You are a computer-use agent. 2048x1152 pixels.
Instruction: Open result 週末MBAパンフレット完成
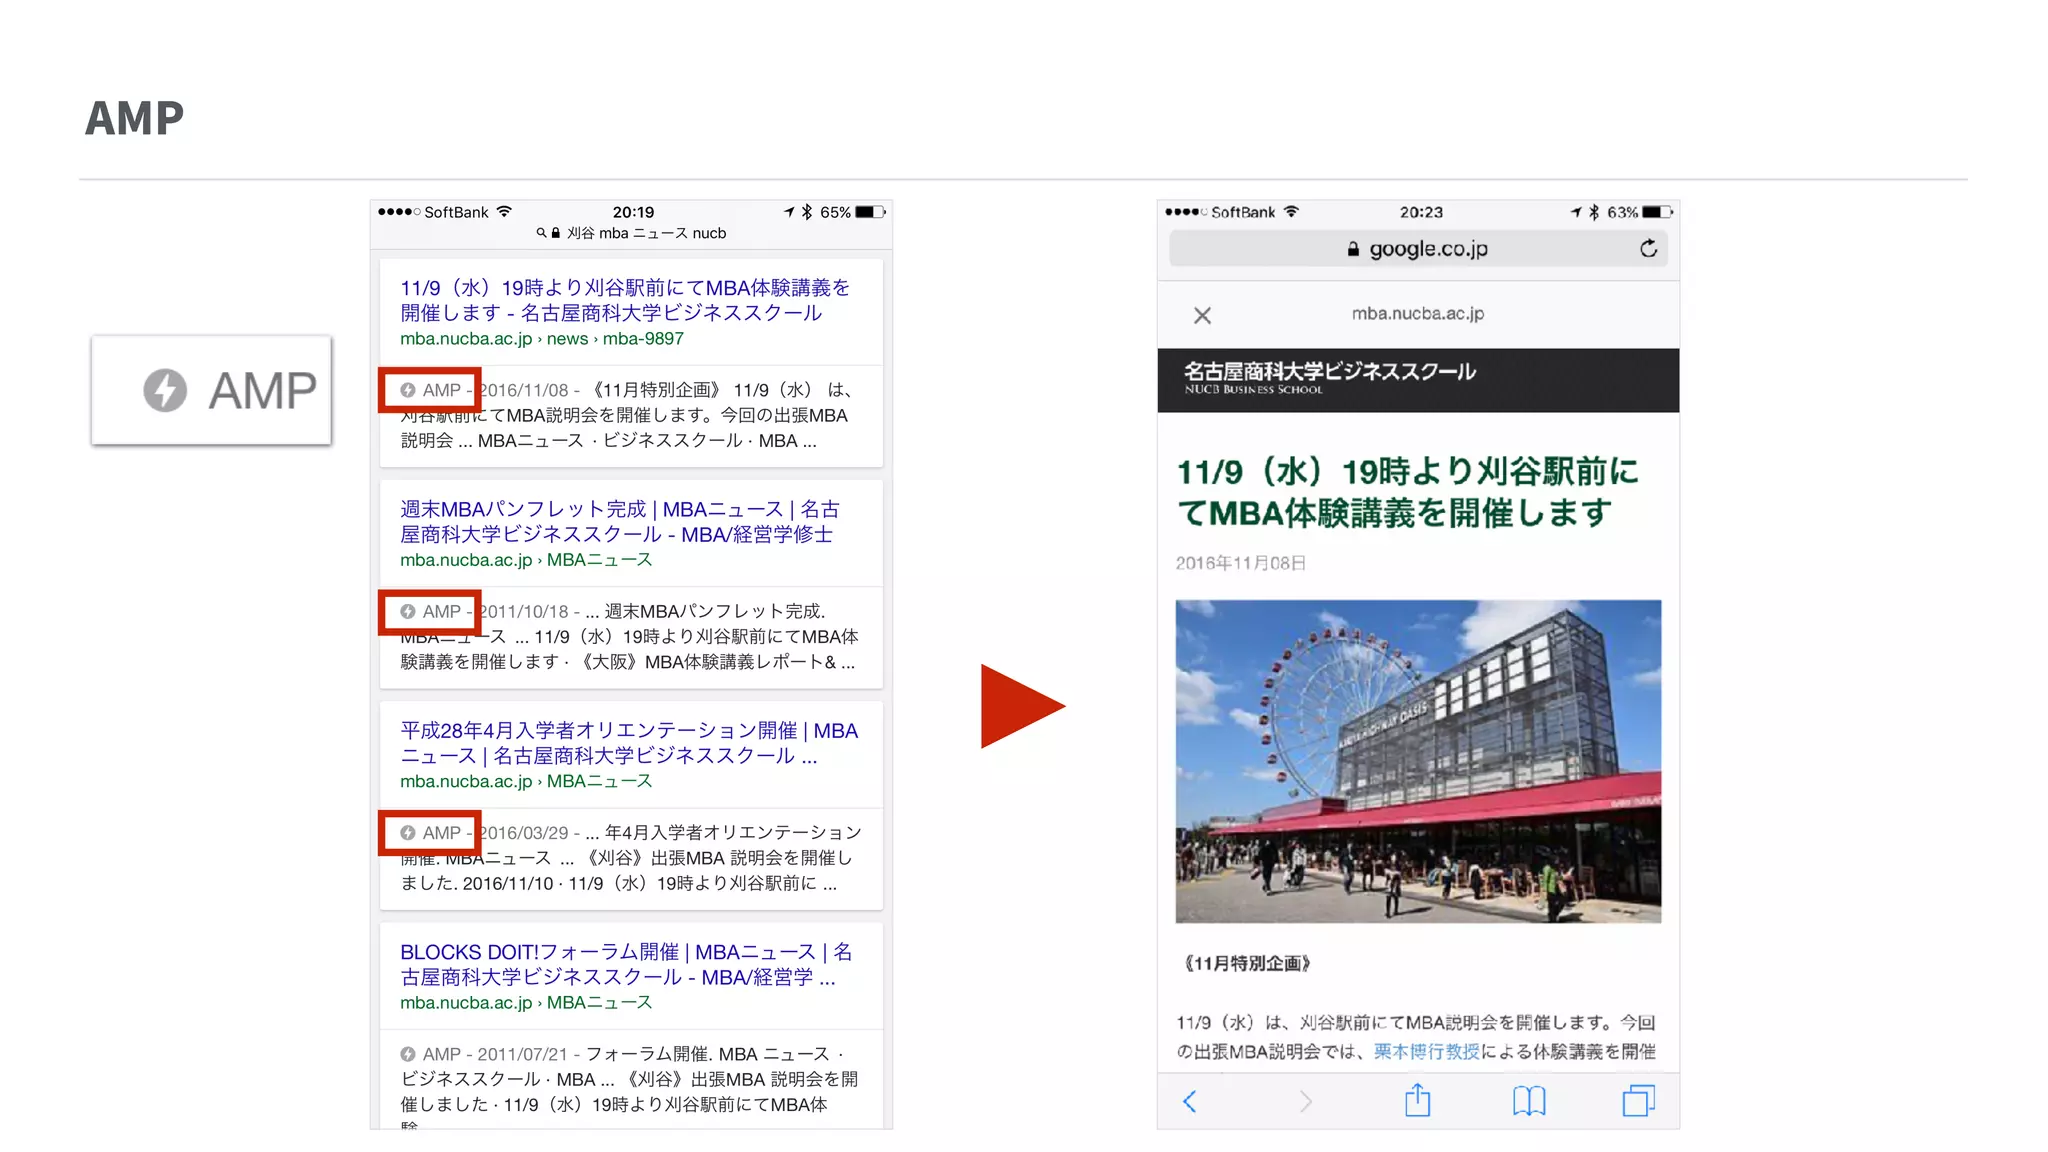click(620, 522)
